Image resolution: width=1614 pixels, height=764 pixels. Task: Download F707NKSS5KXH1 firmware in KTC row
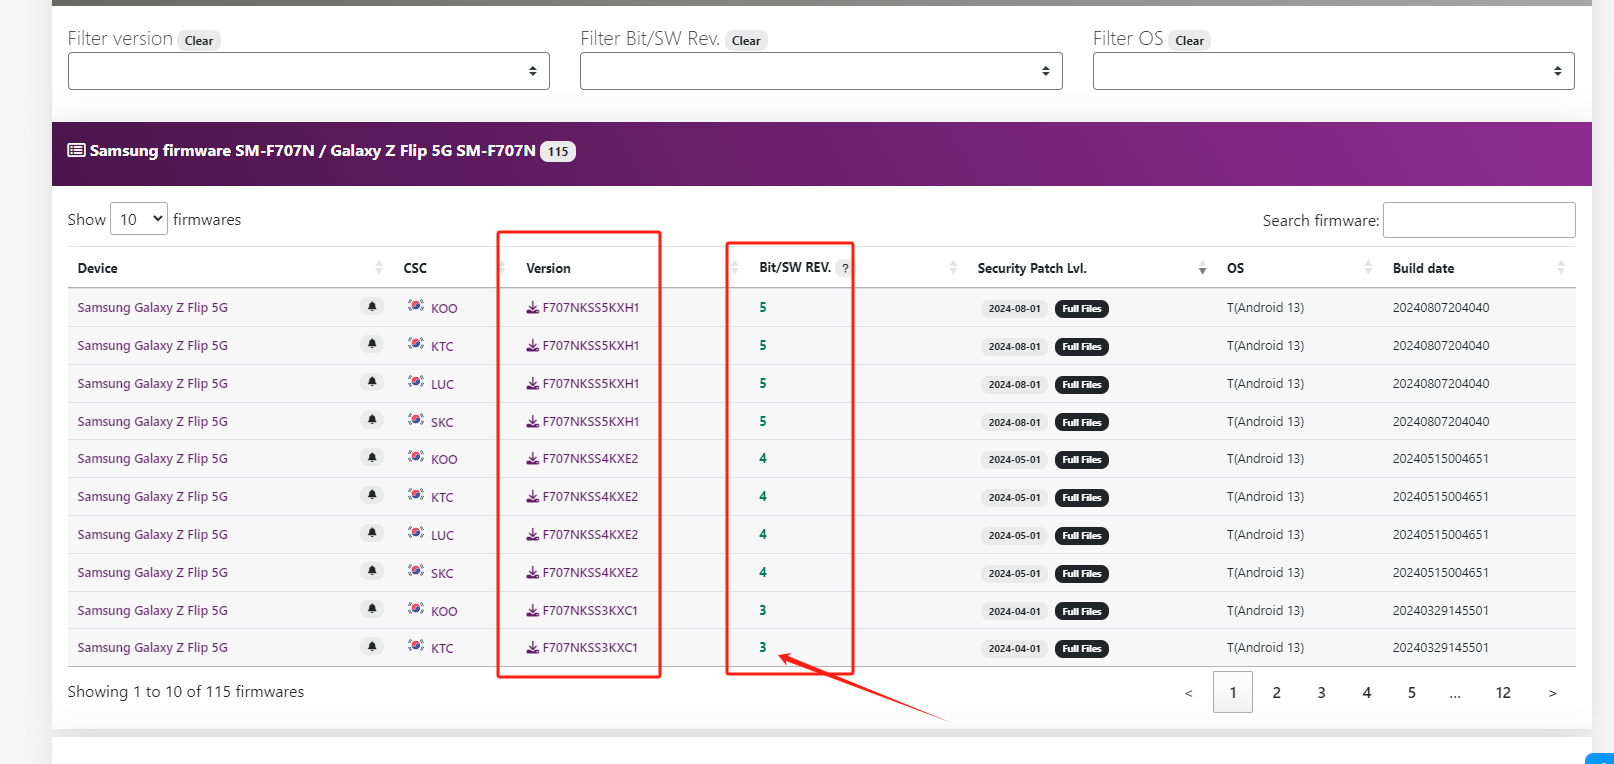coord(583,345)
